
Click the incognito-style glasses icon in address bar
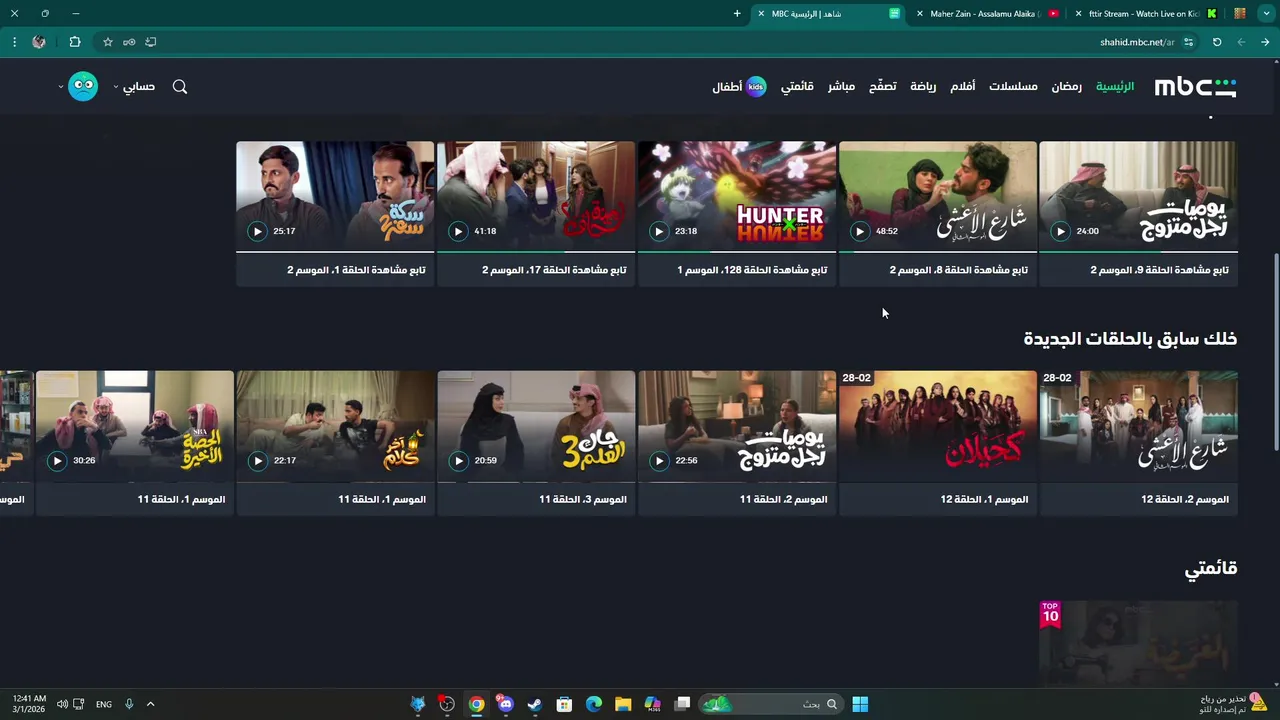pos(129,42)
